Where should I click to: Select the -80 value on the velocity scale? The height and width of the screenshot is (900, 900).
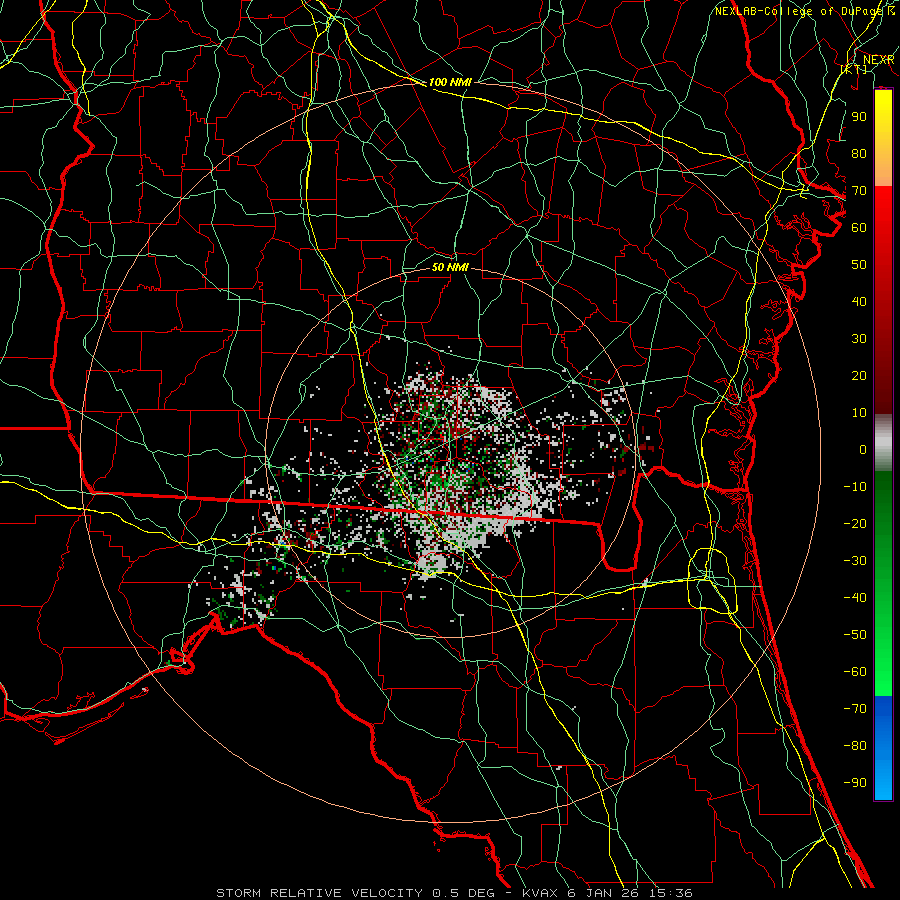coord(855,746)
